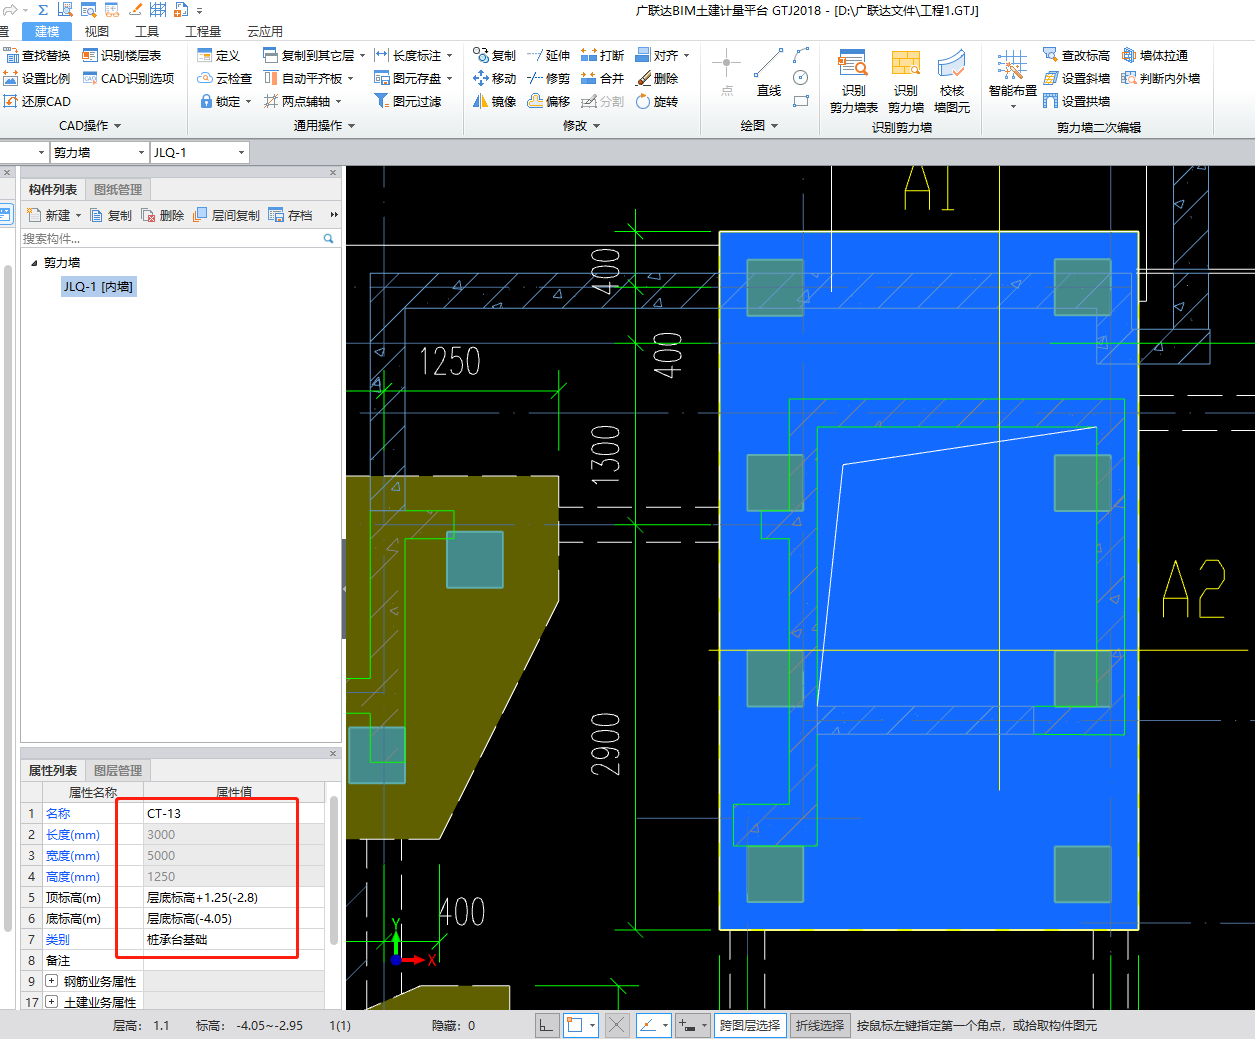1255x1039 pixels.
Task: Select the 合并 (Merge) tool
Action: pos(602,78)
